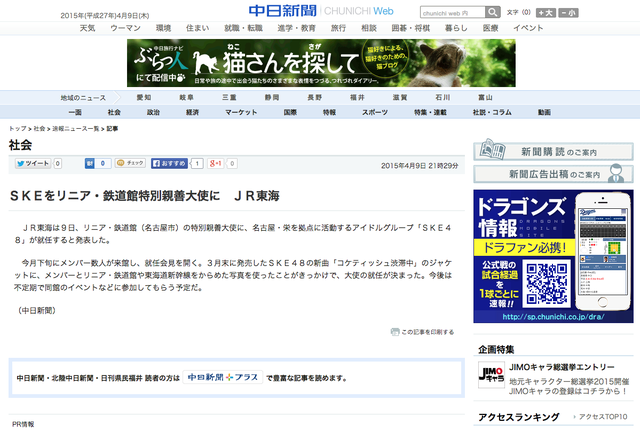Select the 岐阜 regional news tab
Image resolution: width=640 pixels, height=431 pixels.
(187, 98)
